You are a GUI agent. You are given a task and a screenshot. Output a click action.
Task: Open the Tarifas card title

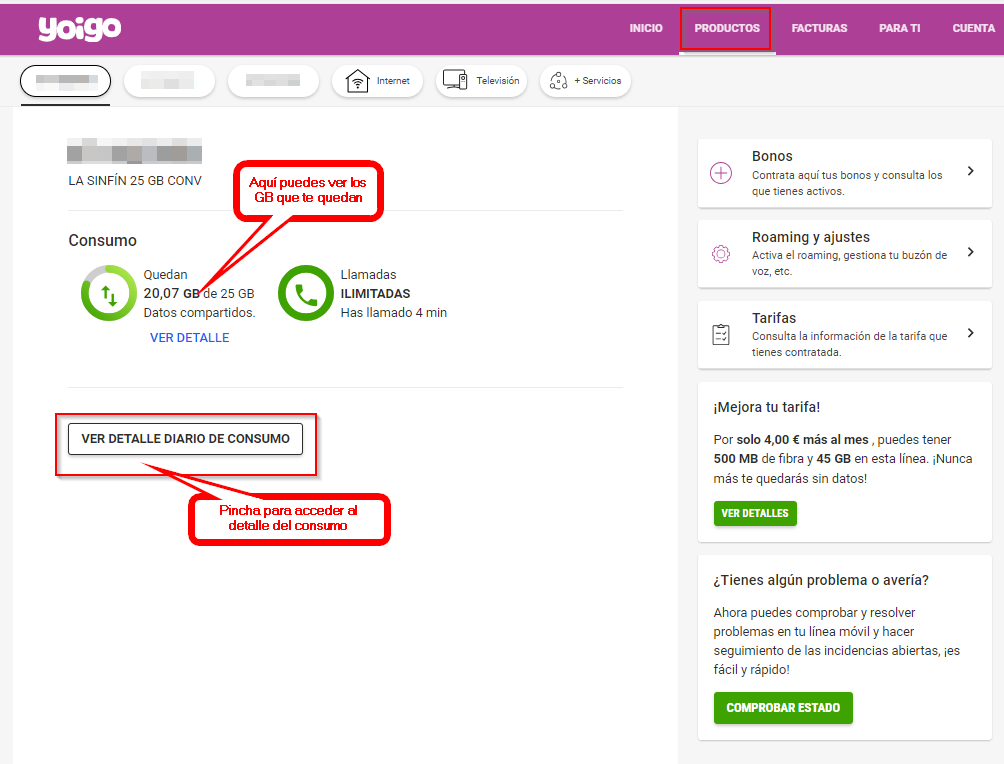pyautogui.click(x=773, y=318)
